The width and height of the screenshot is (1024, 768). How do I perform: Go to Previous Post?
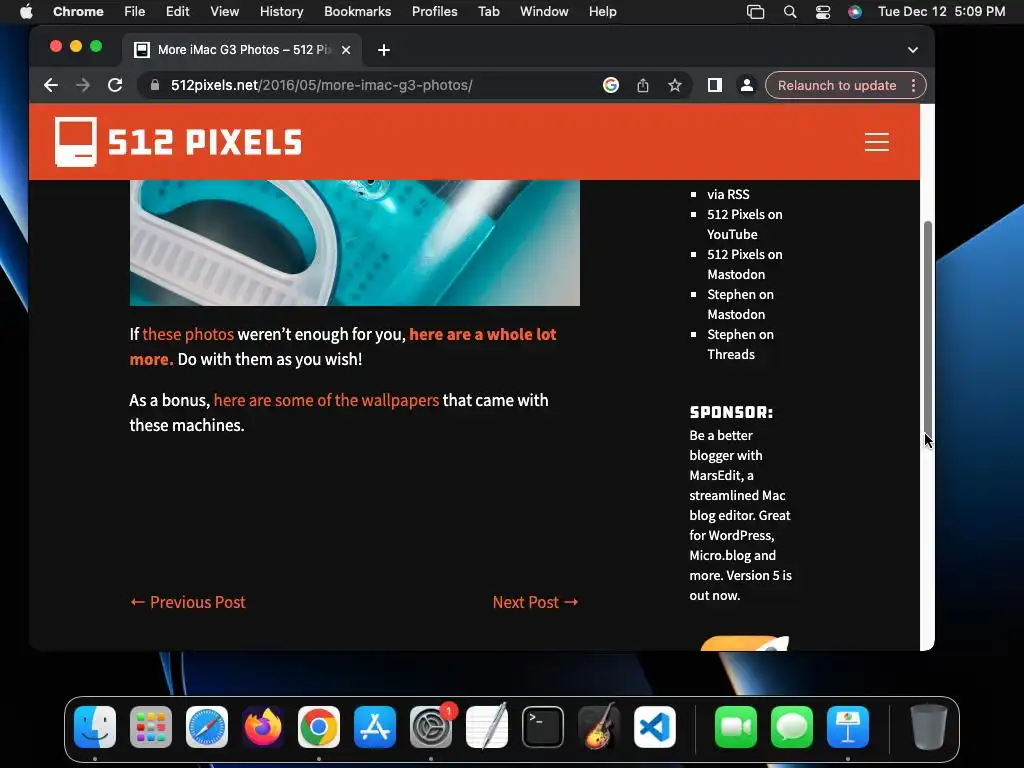(x=188, y=602)
